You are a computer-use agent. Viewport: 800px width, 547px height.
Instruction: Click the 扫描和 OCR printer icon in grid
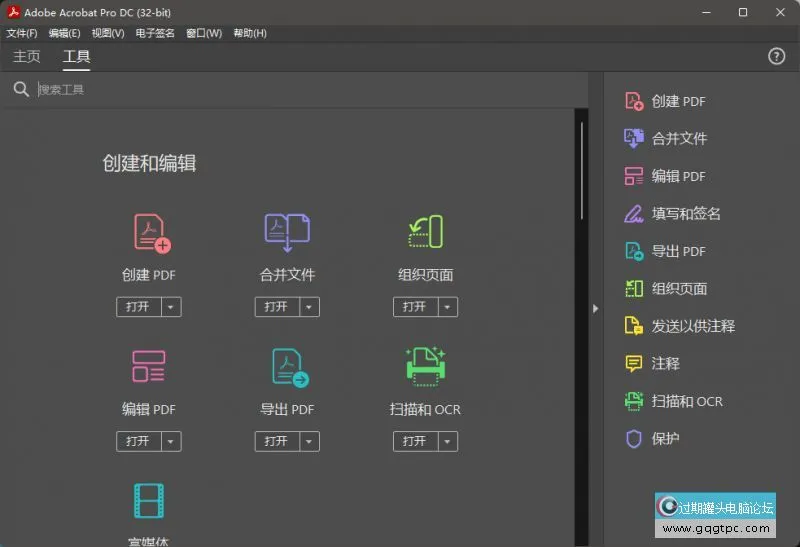coord(425,367)
